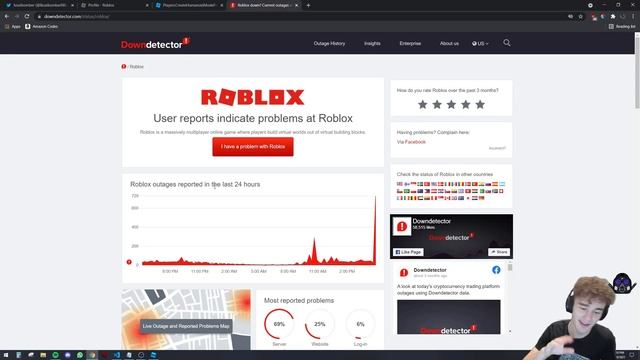Click the red baseline alert icon on chart
The image size is (640, 360).
click(x=129, y=262)
